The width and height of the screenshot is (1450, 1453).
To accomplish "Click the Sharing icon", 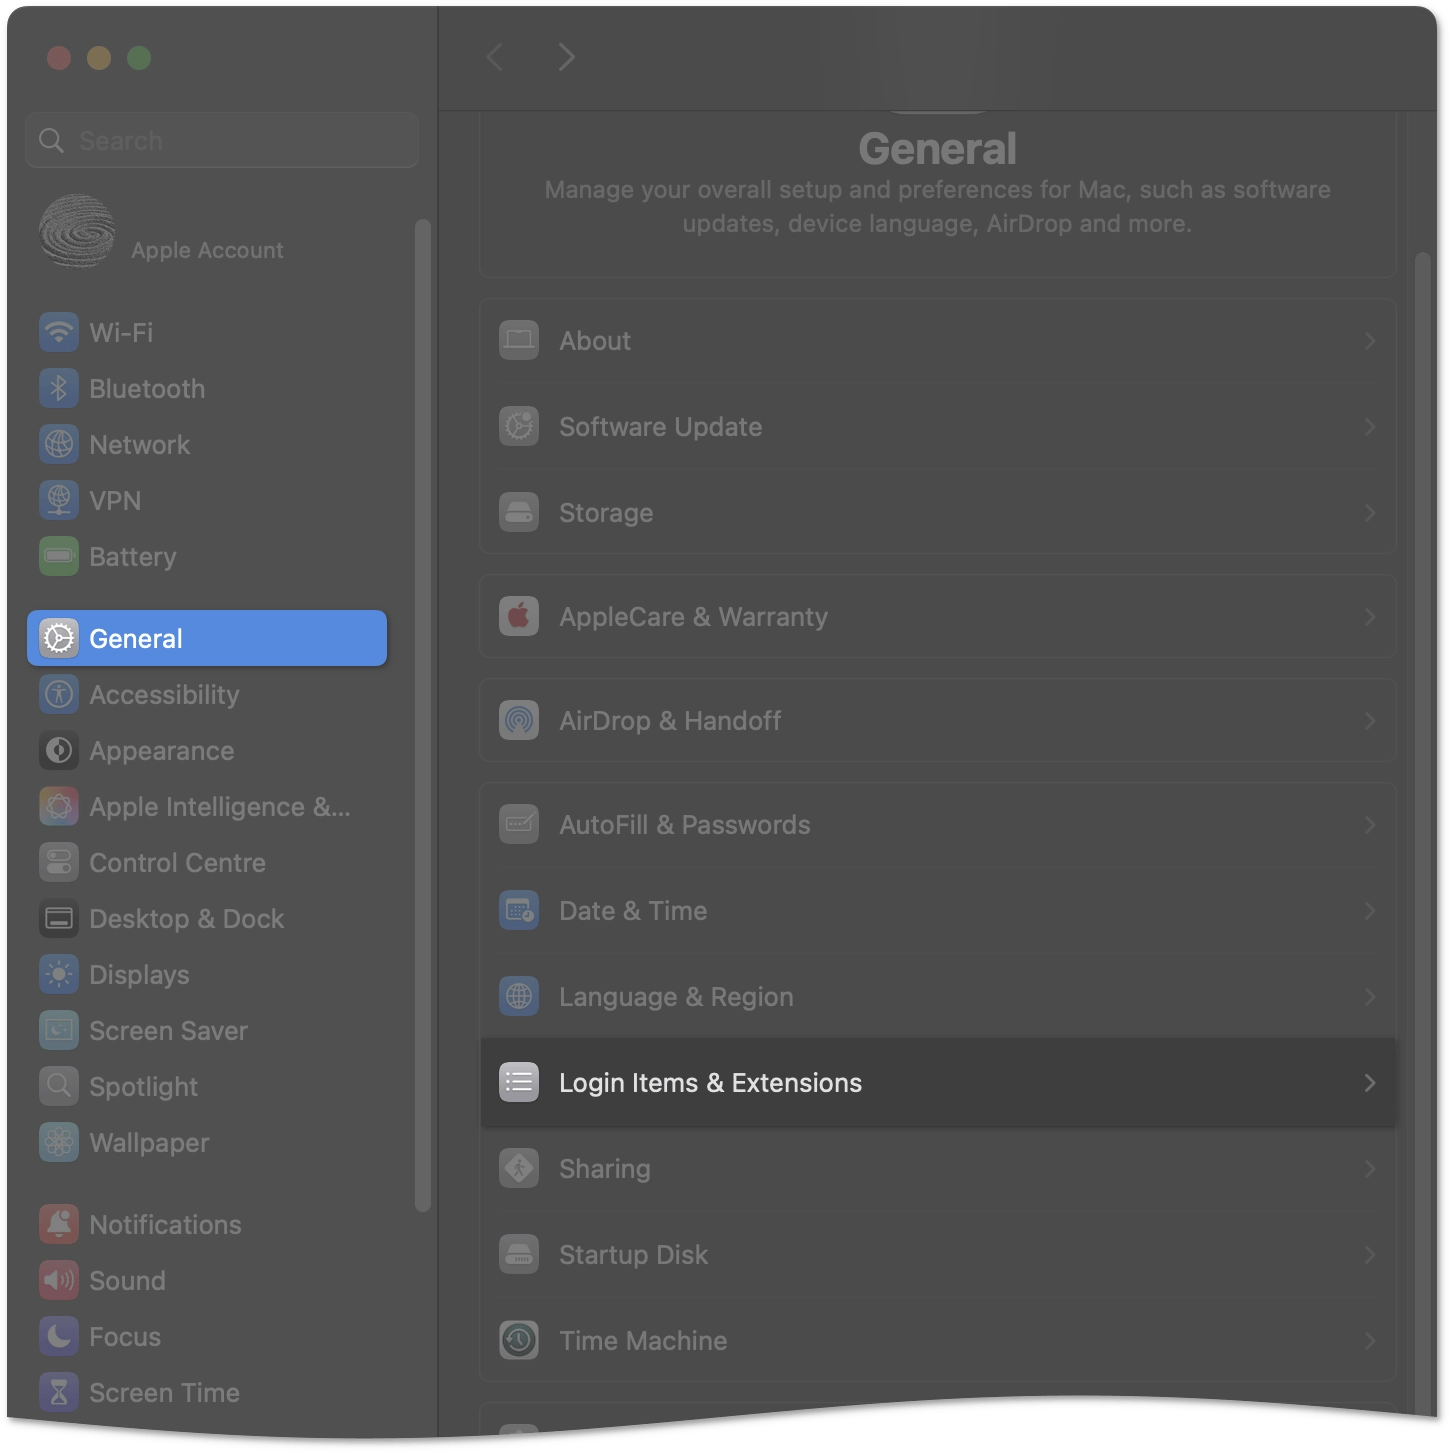I will tap(519, 1169).
